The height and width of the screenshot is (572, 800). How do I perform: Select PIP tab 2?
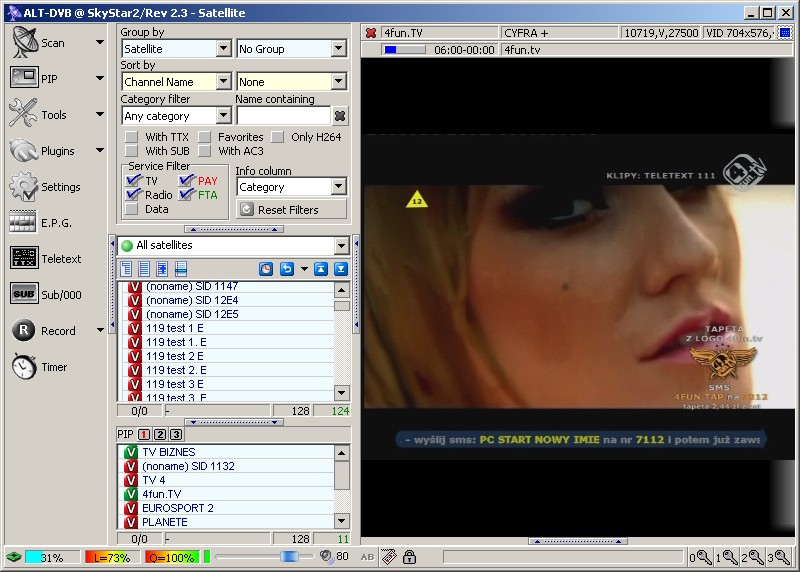click(x=160, y=434)
